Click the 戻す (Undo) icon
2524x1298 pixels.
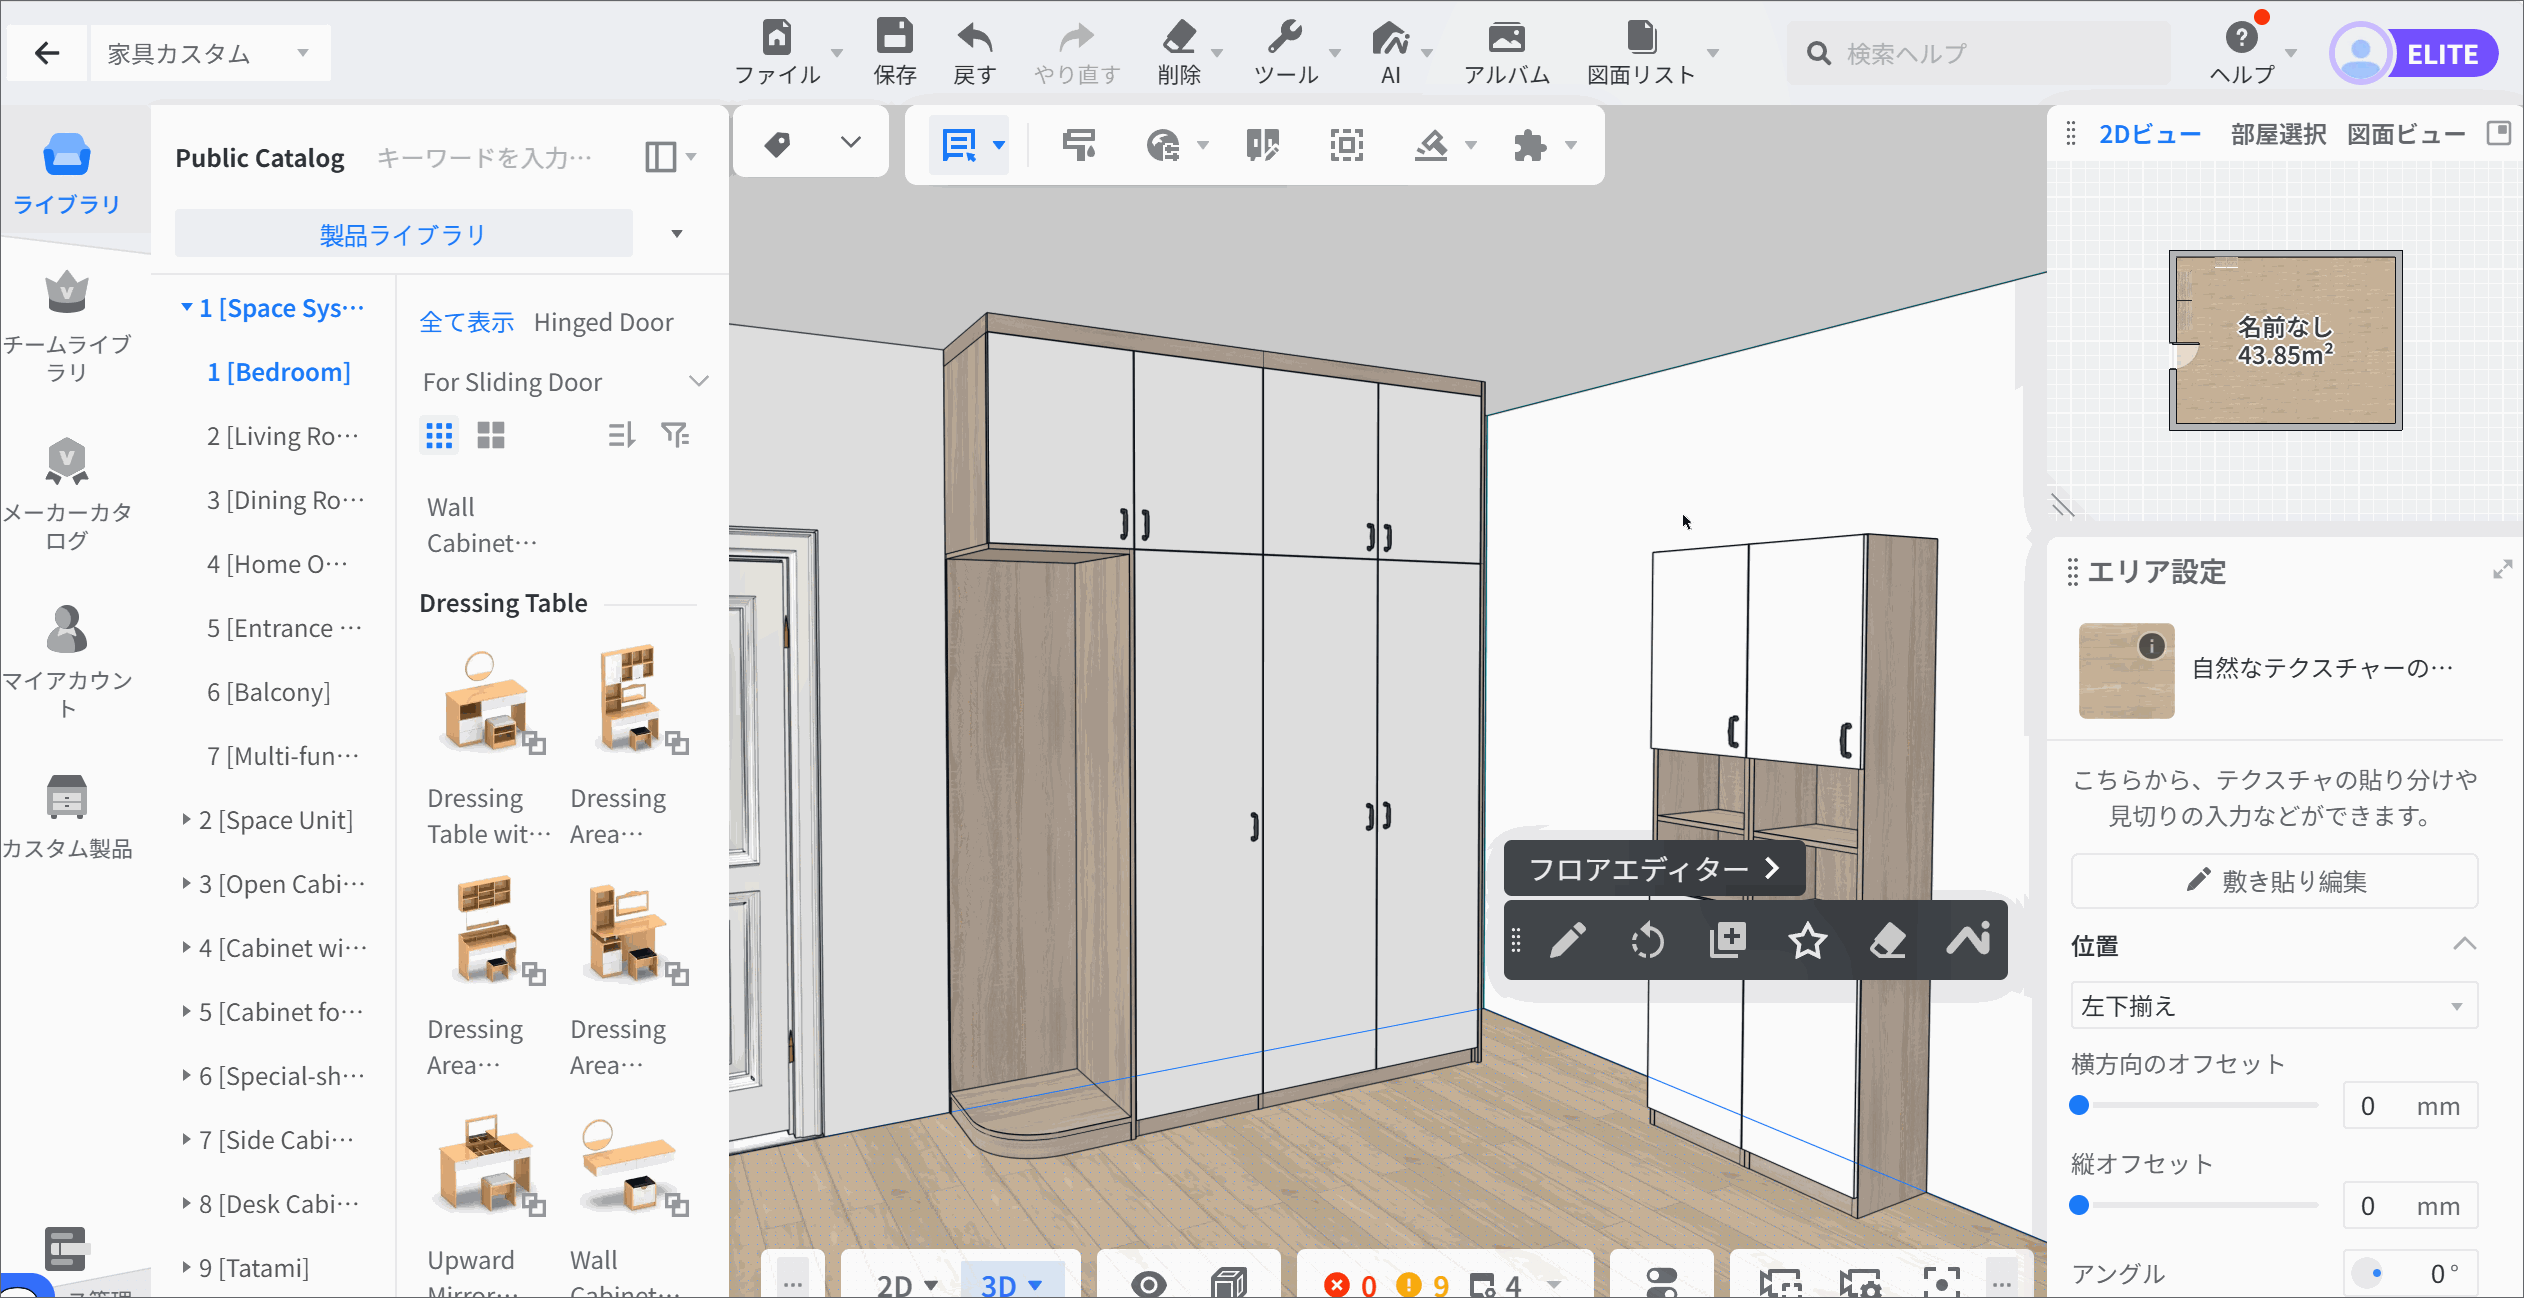coord(975,38)
